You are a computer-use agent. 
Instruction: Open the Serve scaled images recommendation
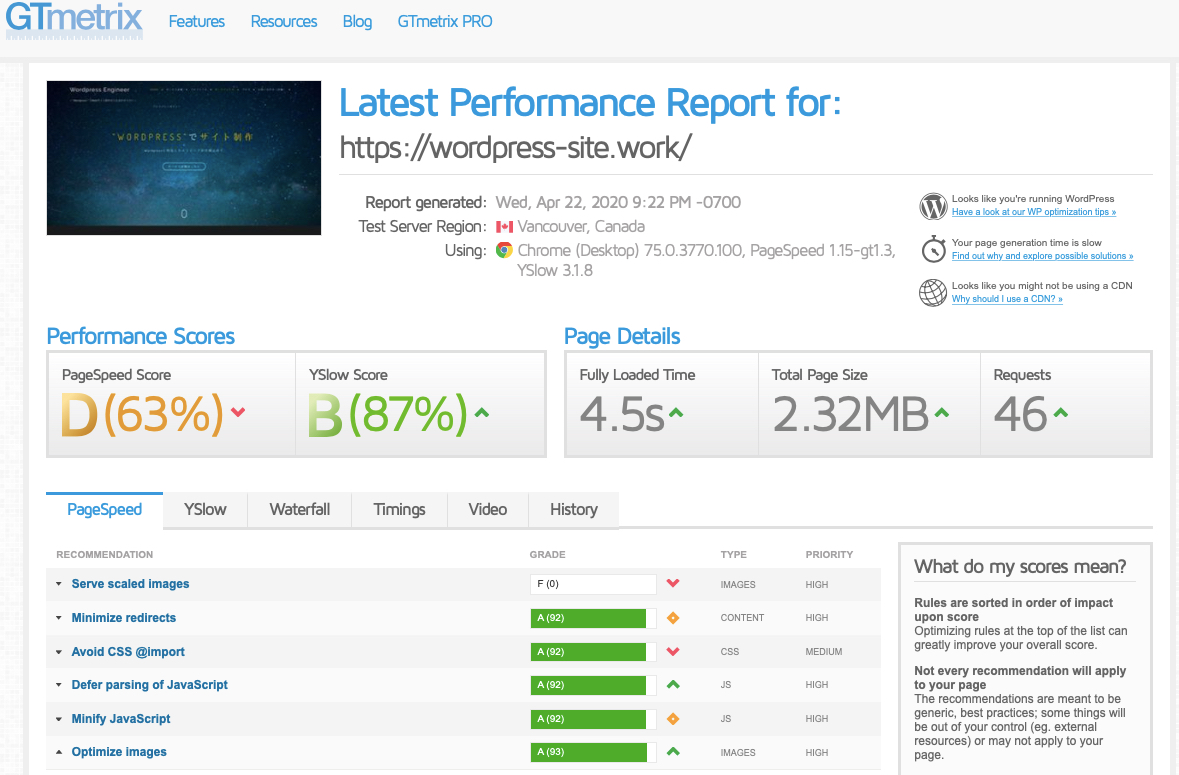pos(130,584)
